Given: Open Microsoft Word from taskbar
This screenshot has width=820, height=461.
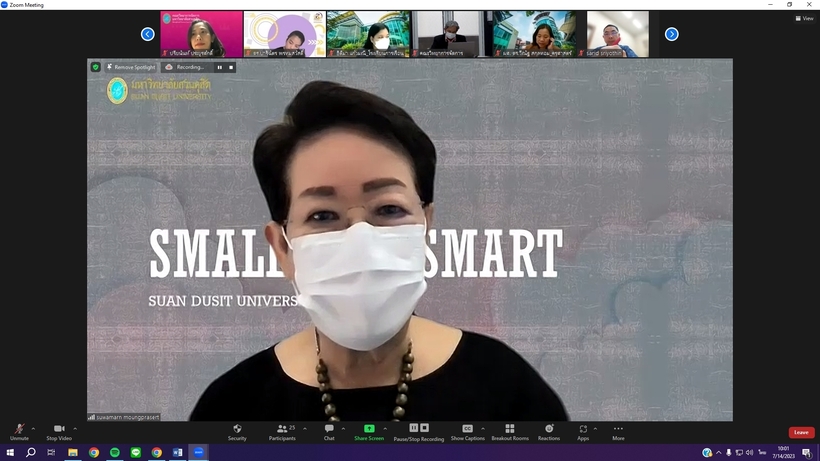Looking at the screenshot, I should [177, 452].
